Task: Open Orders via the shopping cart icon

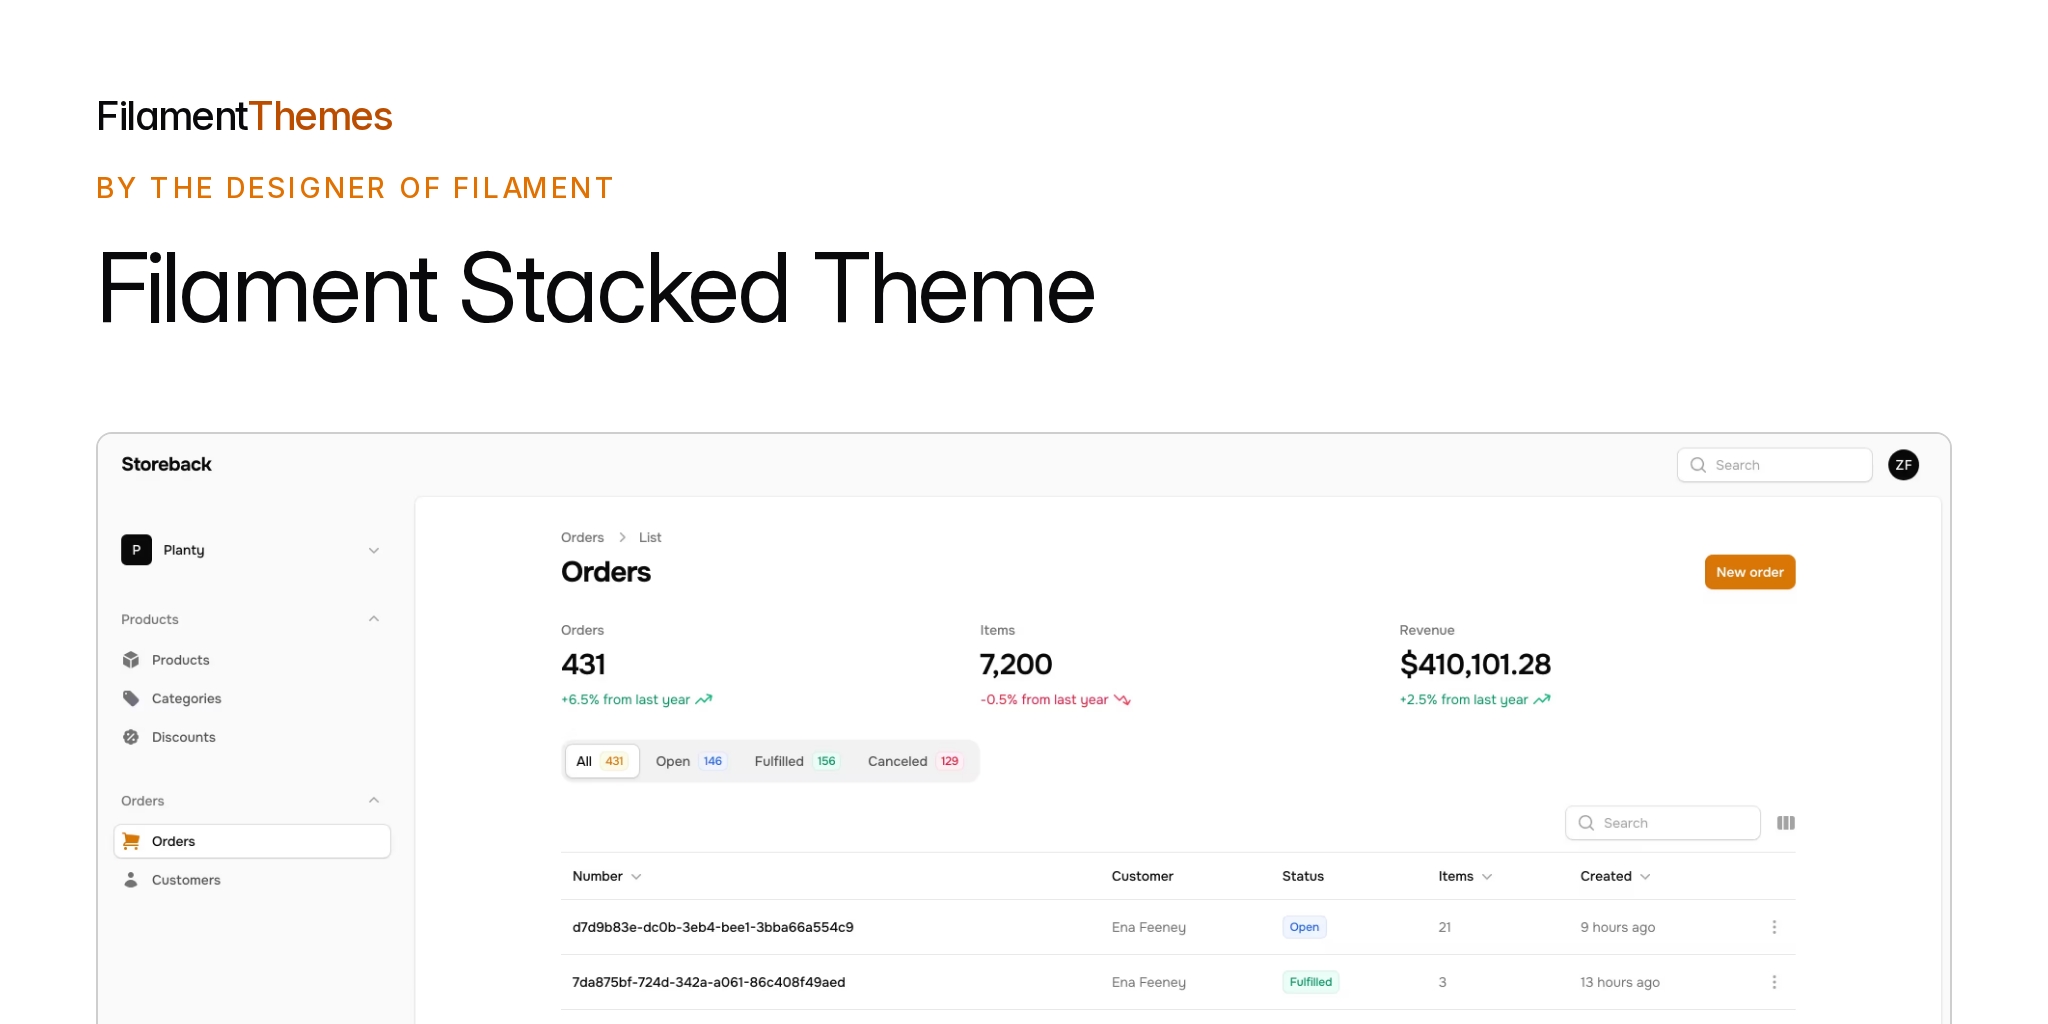Action: (x=131, y=840)
